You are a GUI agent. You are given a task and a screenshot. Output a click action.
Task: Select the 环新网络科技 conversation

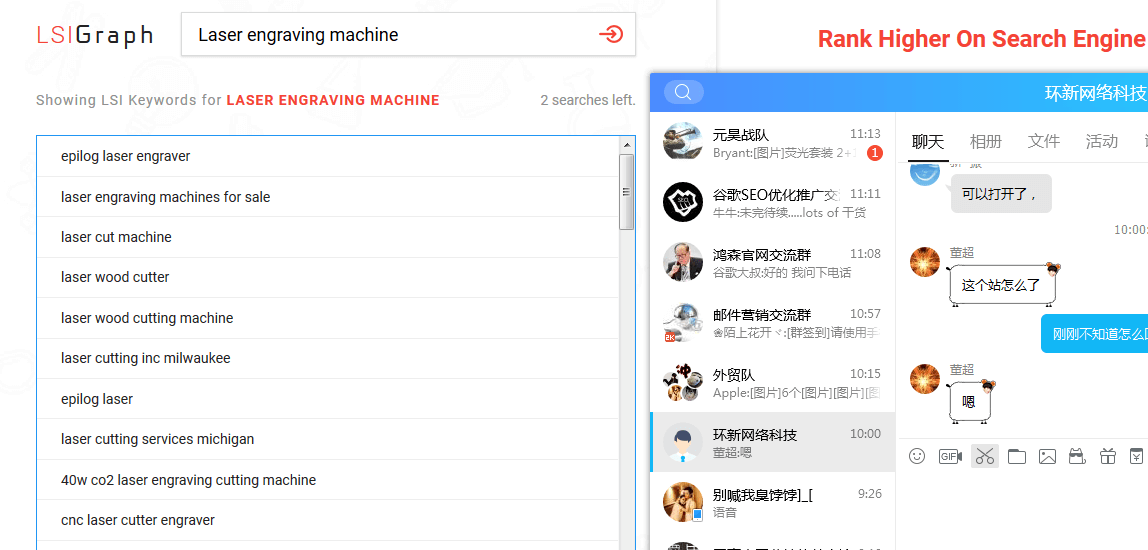pyautogui.click(x=772, y=442)
